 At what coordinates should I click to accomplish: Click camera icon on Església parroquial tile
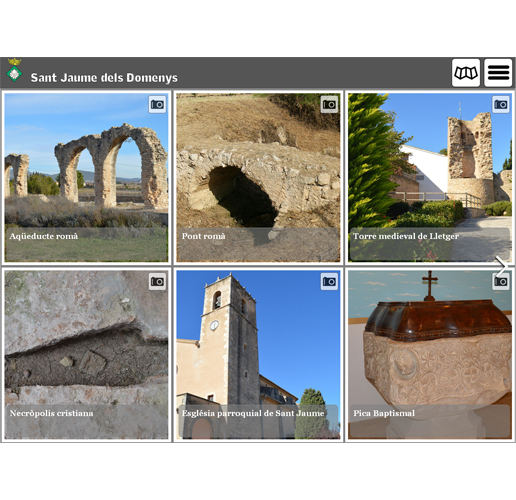[x=329, y=282]
